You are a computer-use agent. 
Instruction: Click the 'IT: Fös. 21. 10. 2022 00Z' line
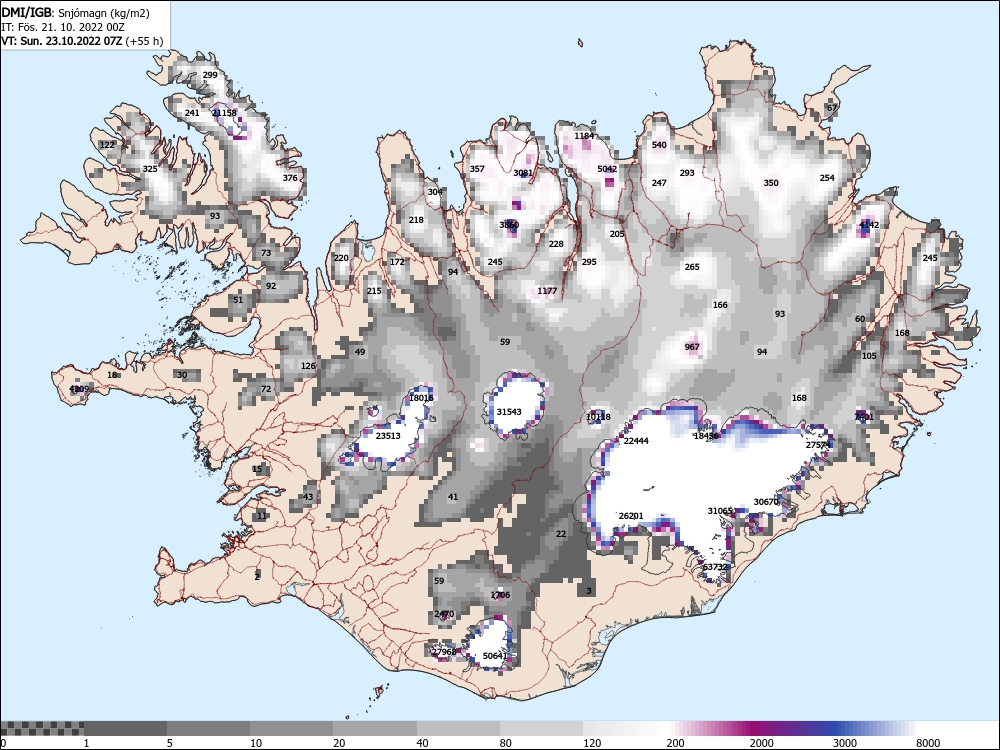point(63,27)
